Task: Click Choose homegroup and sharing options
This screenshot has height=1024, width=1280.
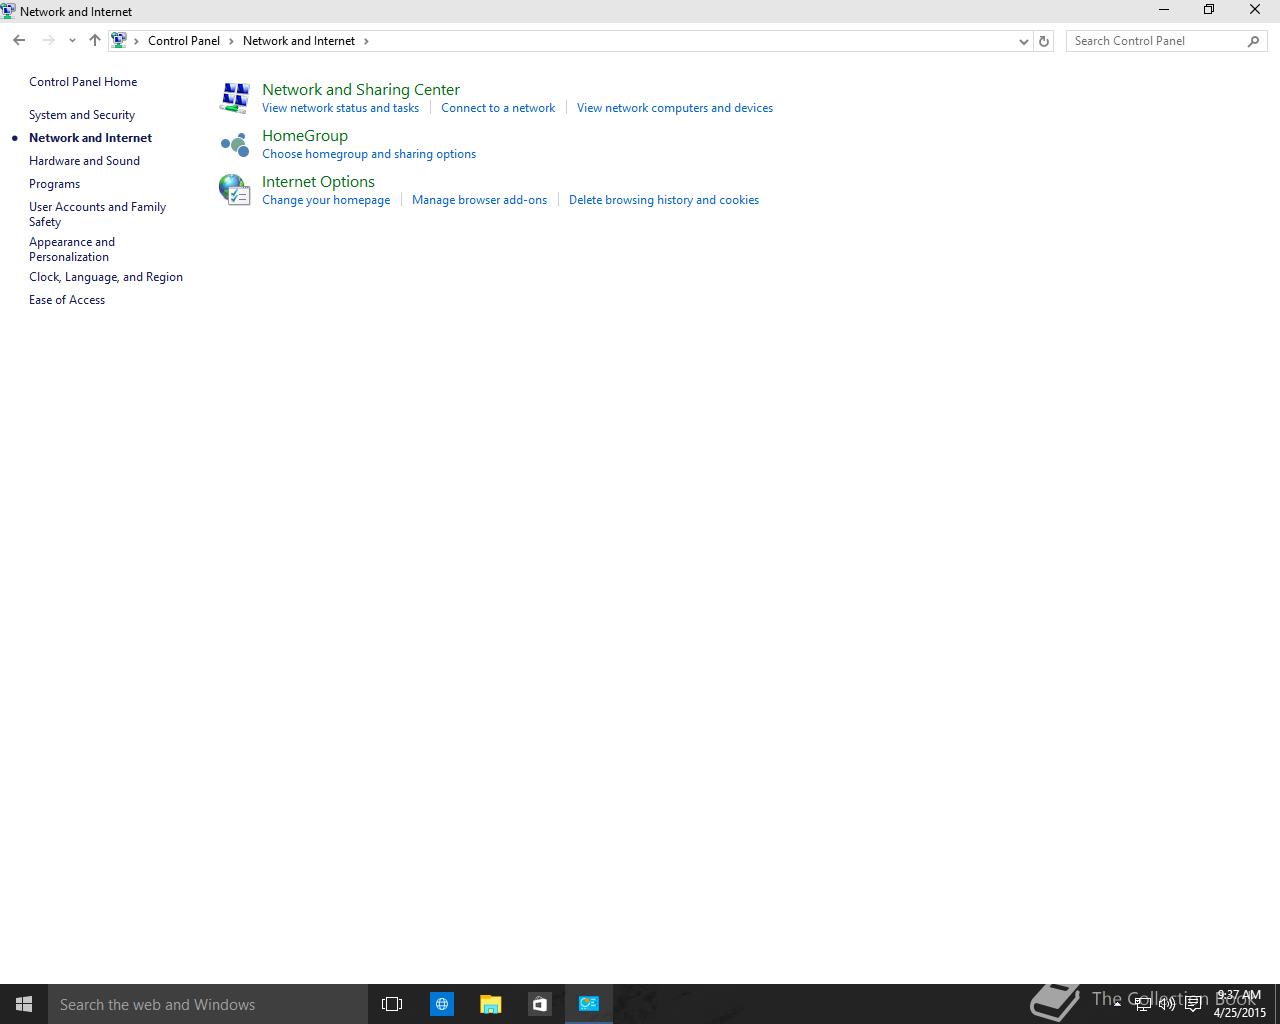Action: tap(369, 154)
